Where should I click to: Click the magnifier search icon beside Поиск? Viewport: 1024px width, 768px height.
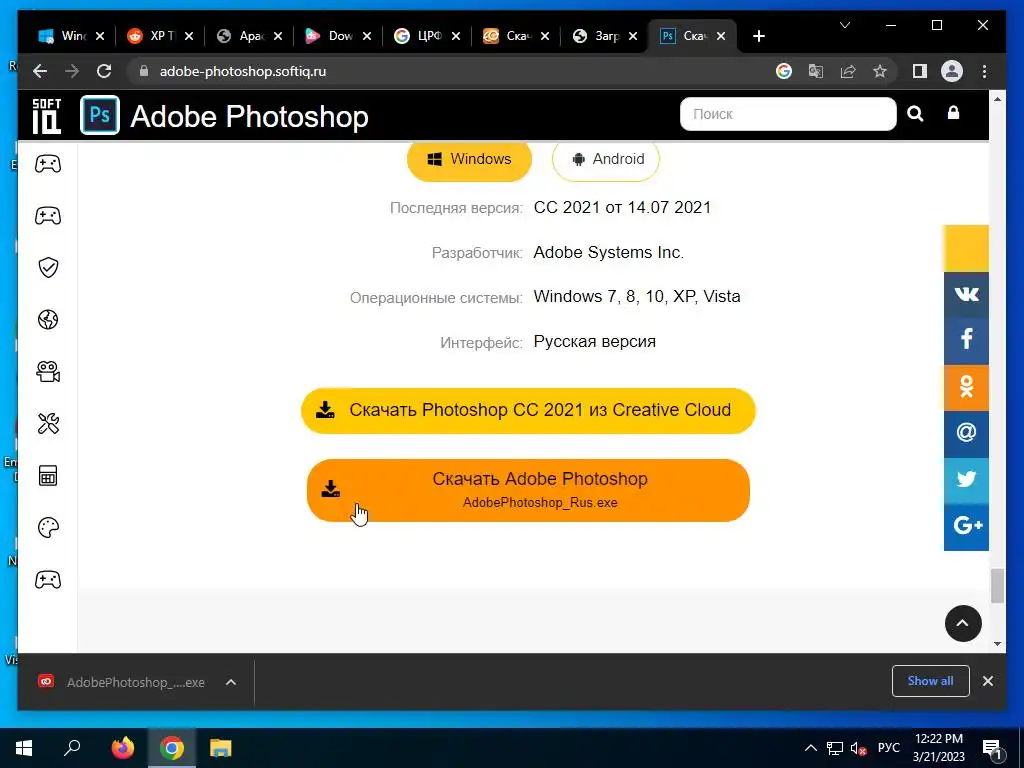tap(915, 114)
